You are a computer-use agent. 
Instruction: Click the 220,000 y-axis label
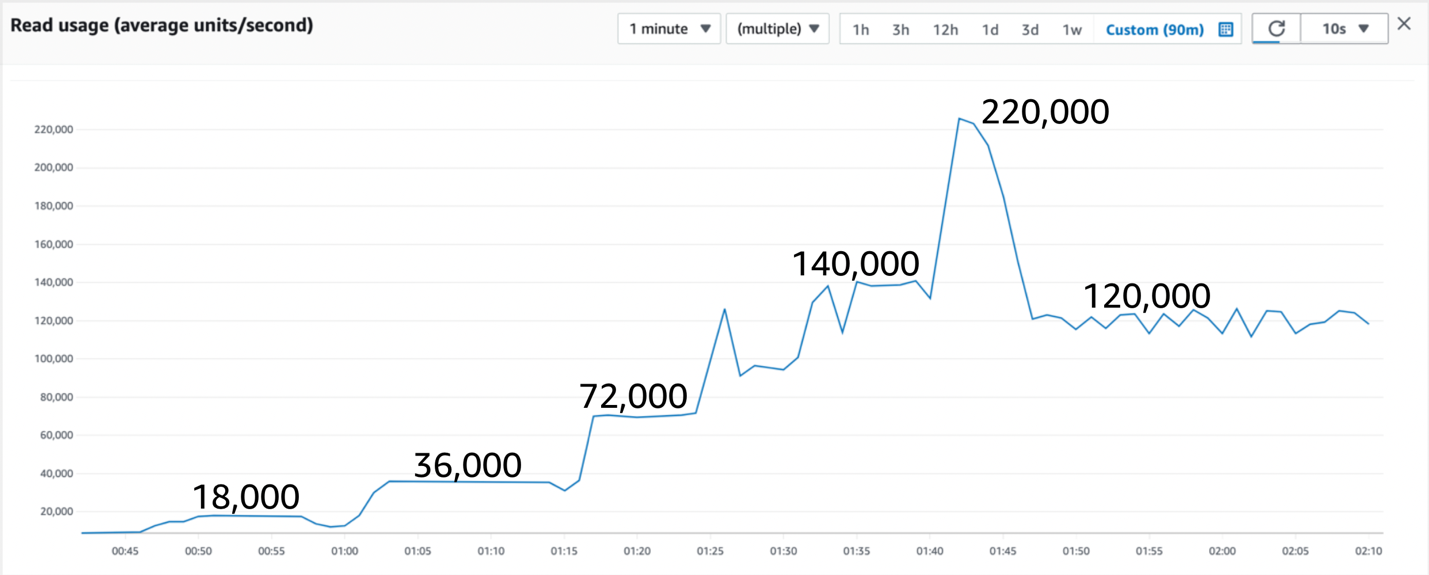coord(53,130)
